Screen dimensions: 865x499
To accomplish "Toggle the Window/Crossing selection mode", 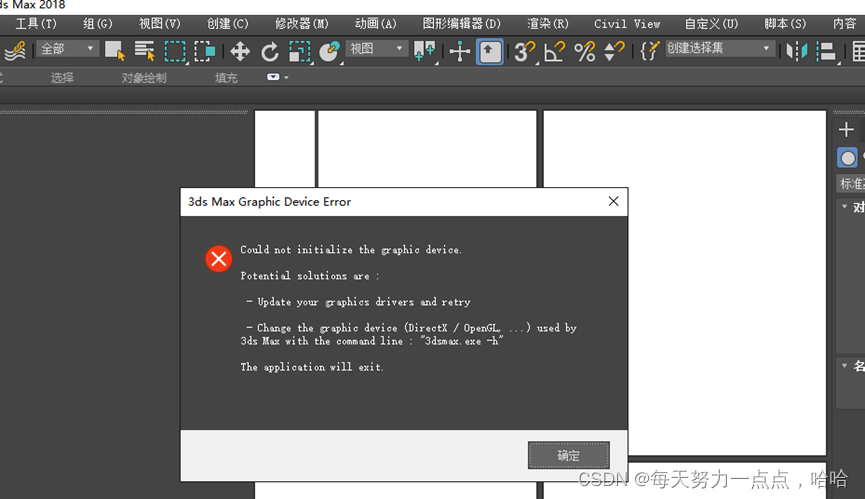I will tap(205, 51).
